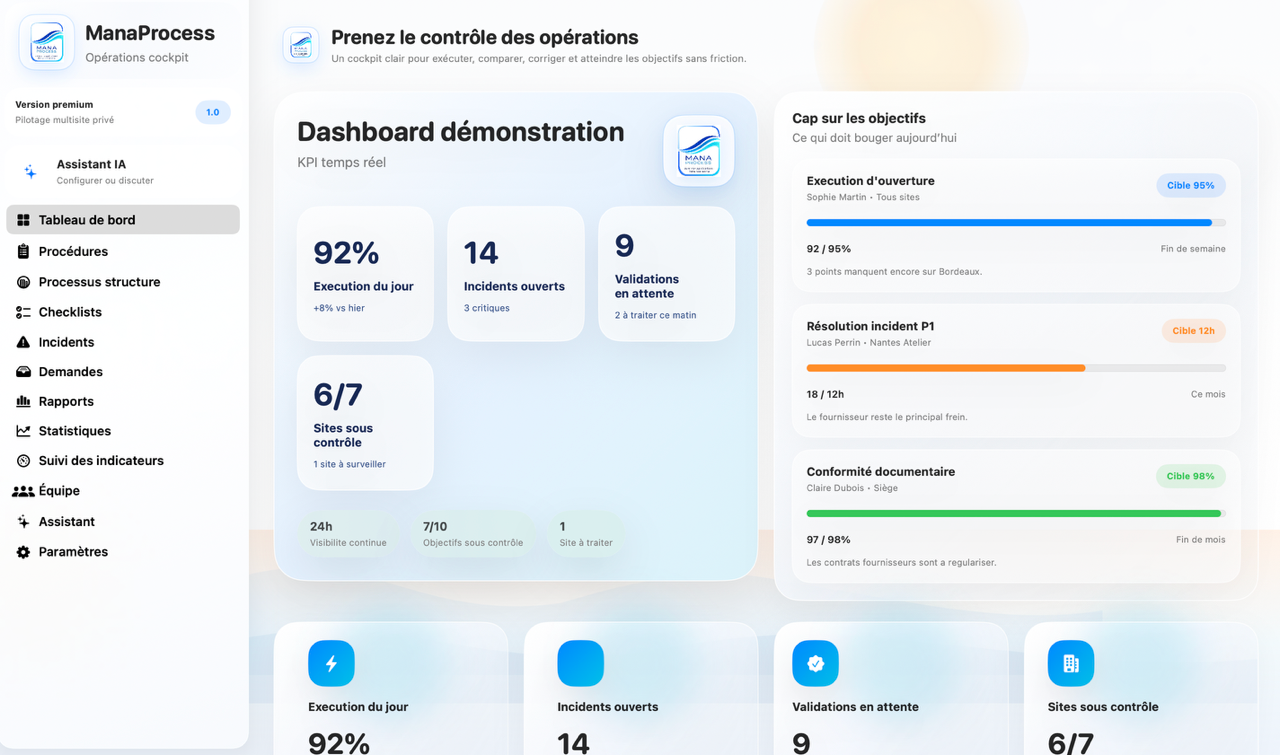Open the Checklists menu item
1280x755 pixels.
[70, 312]
